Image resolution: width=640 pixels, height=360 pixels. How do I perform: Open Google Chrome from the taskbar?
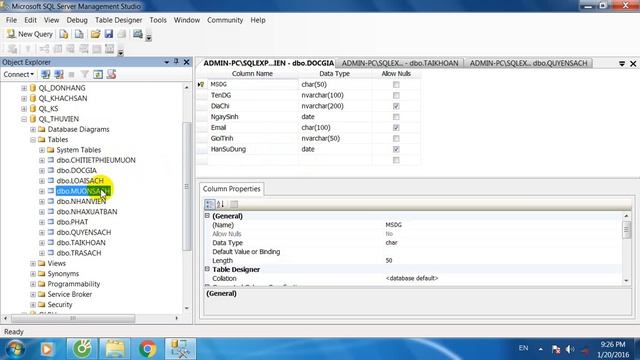pyautogui.click(x=148, y=349)
